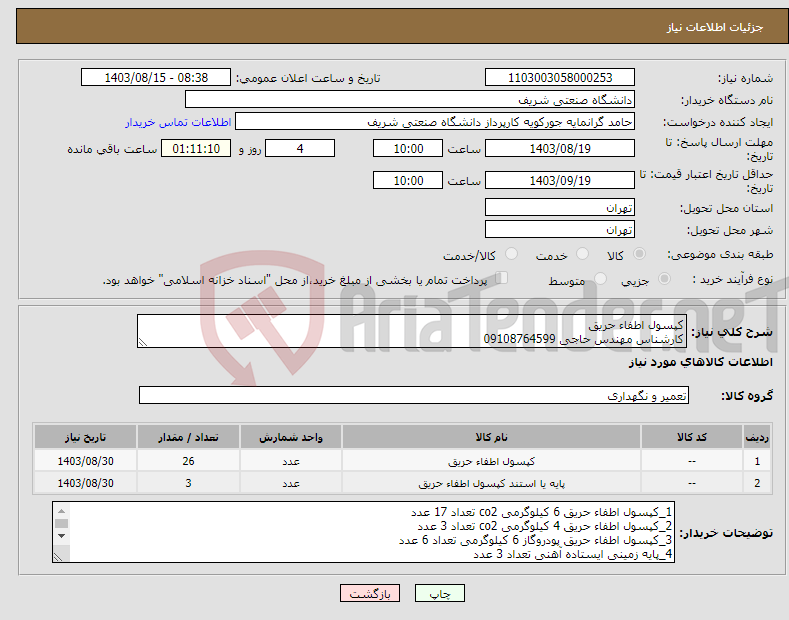
Task: Click the delivery city field
Action: click(560, 229)
